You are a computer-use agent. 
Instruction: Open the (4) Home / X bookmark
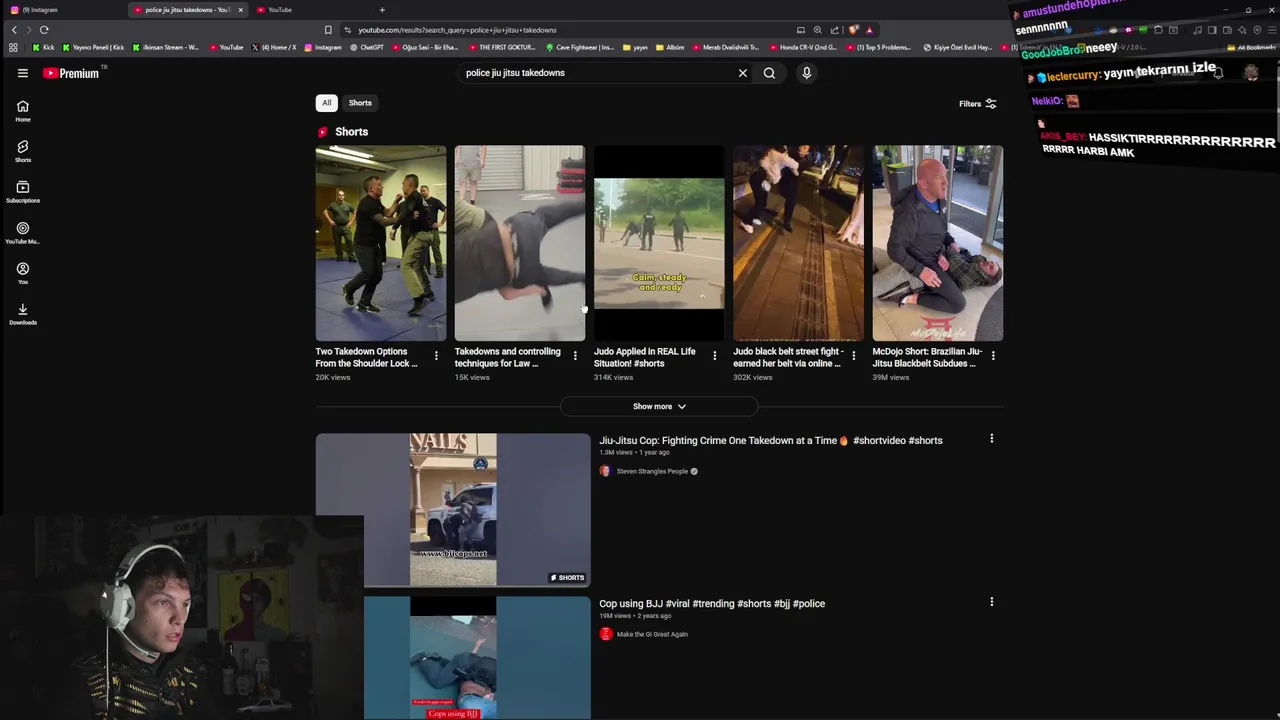273,47
